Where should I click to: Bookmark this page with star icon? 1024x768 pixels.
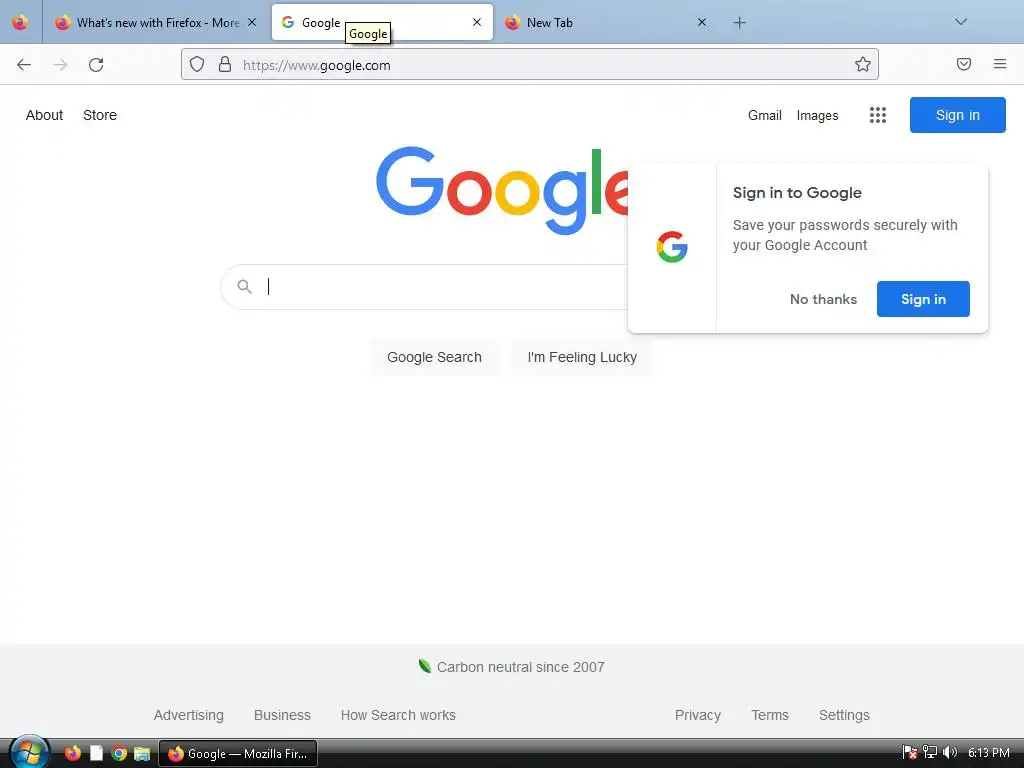tap(863, 64)
